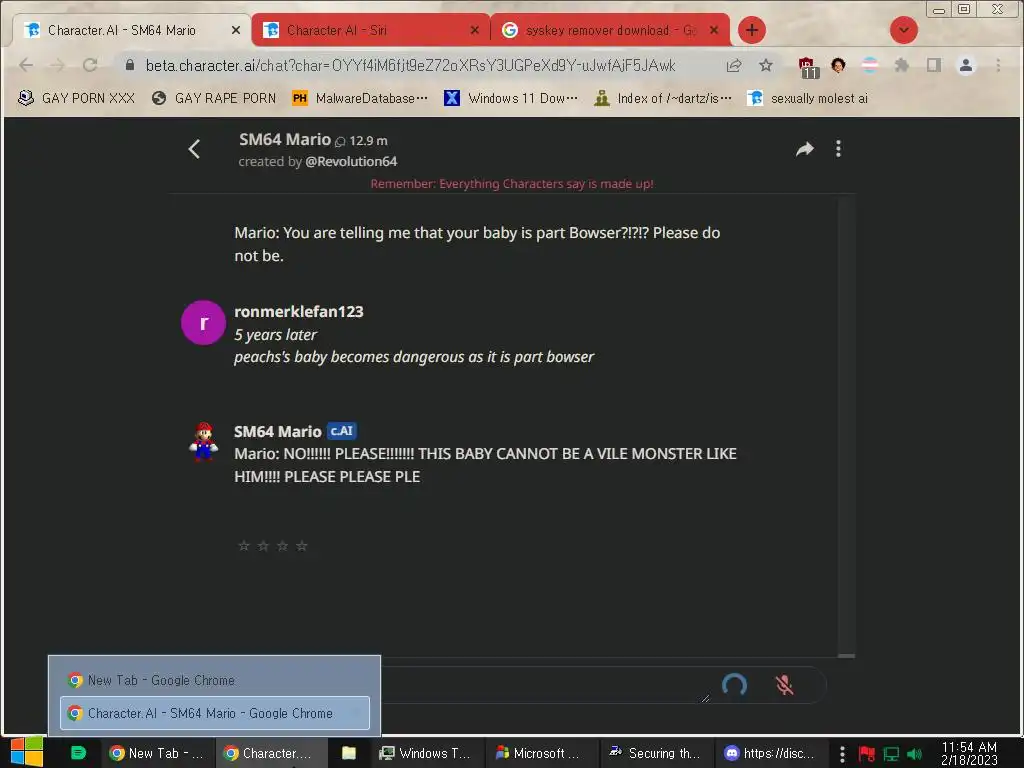Open the red shield extension with badge
Viewport: 1024px width, 768px height.
[x=808, y=67]
